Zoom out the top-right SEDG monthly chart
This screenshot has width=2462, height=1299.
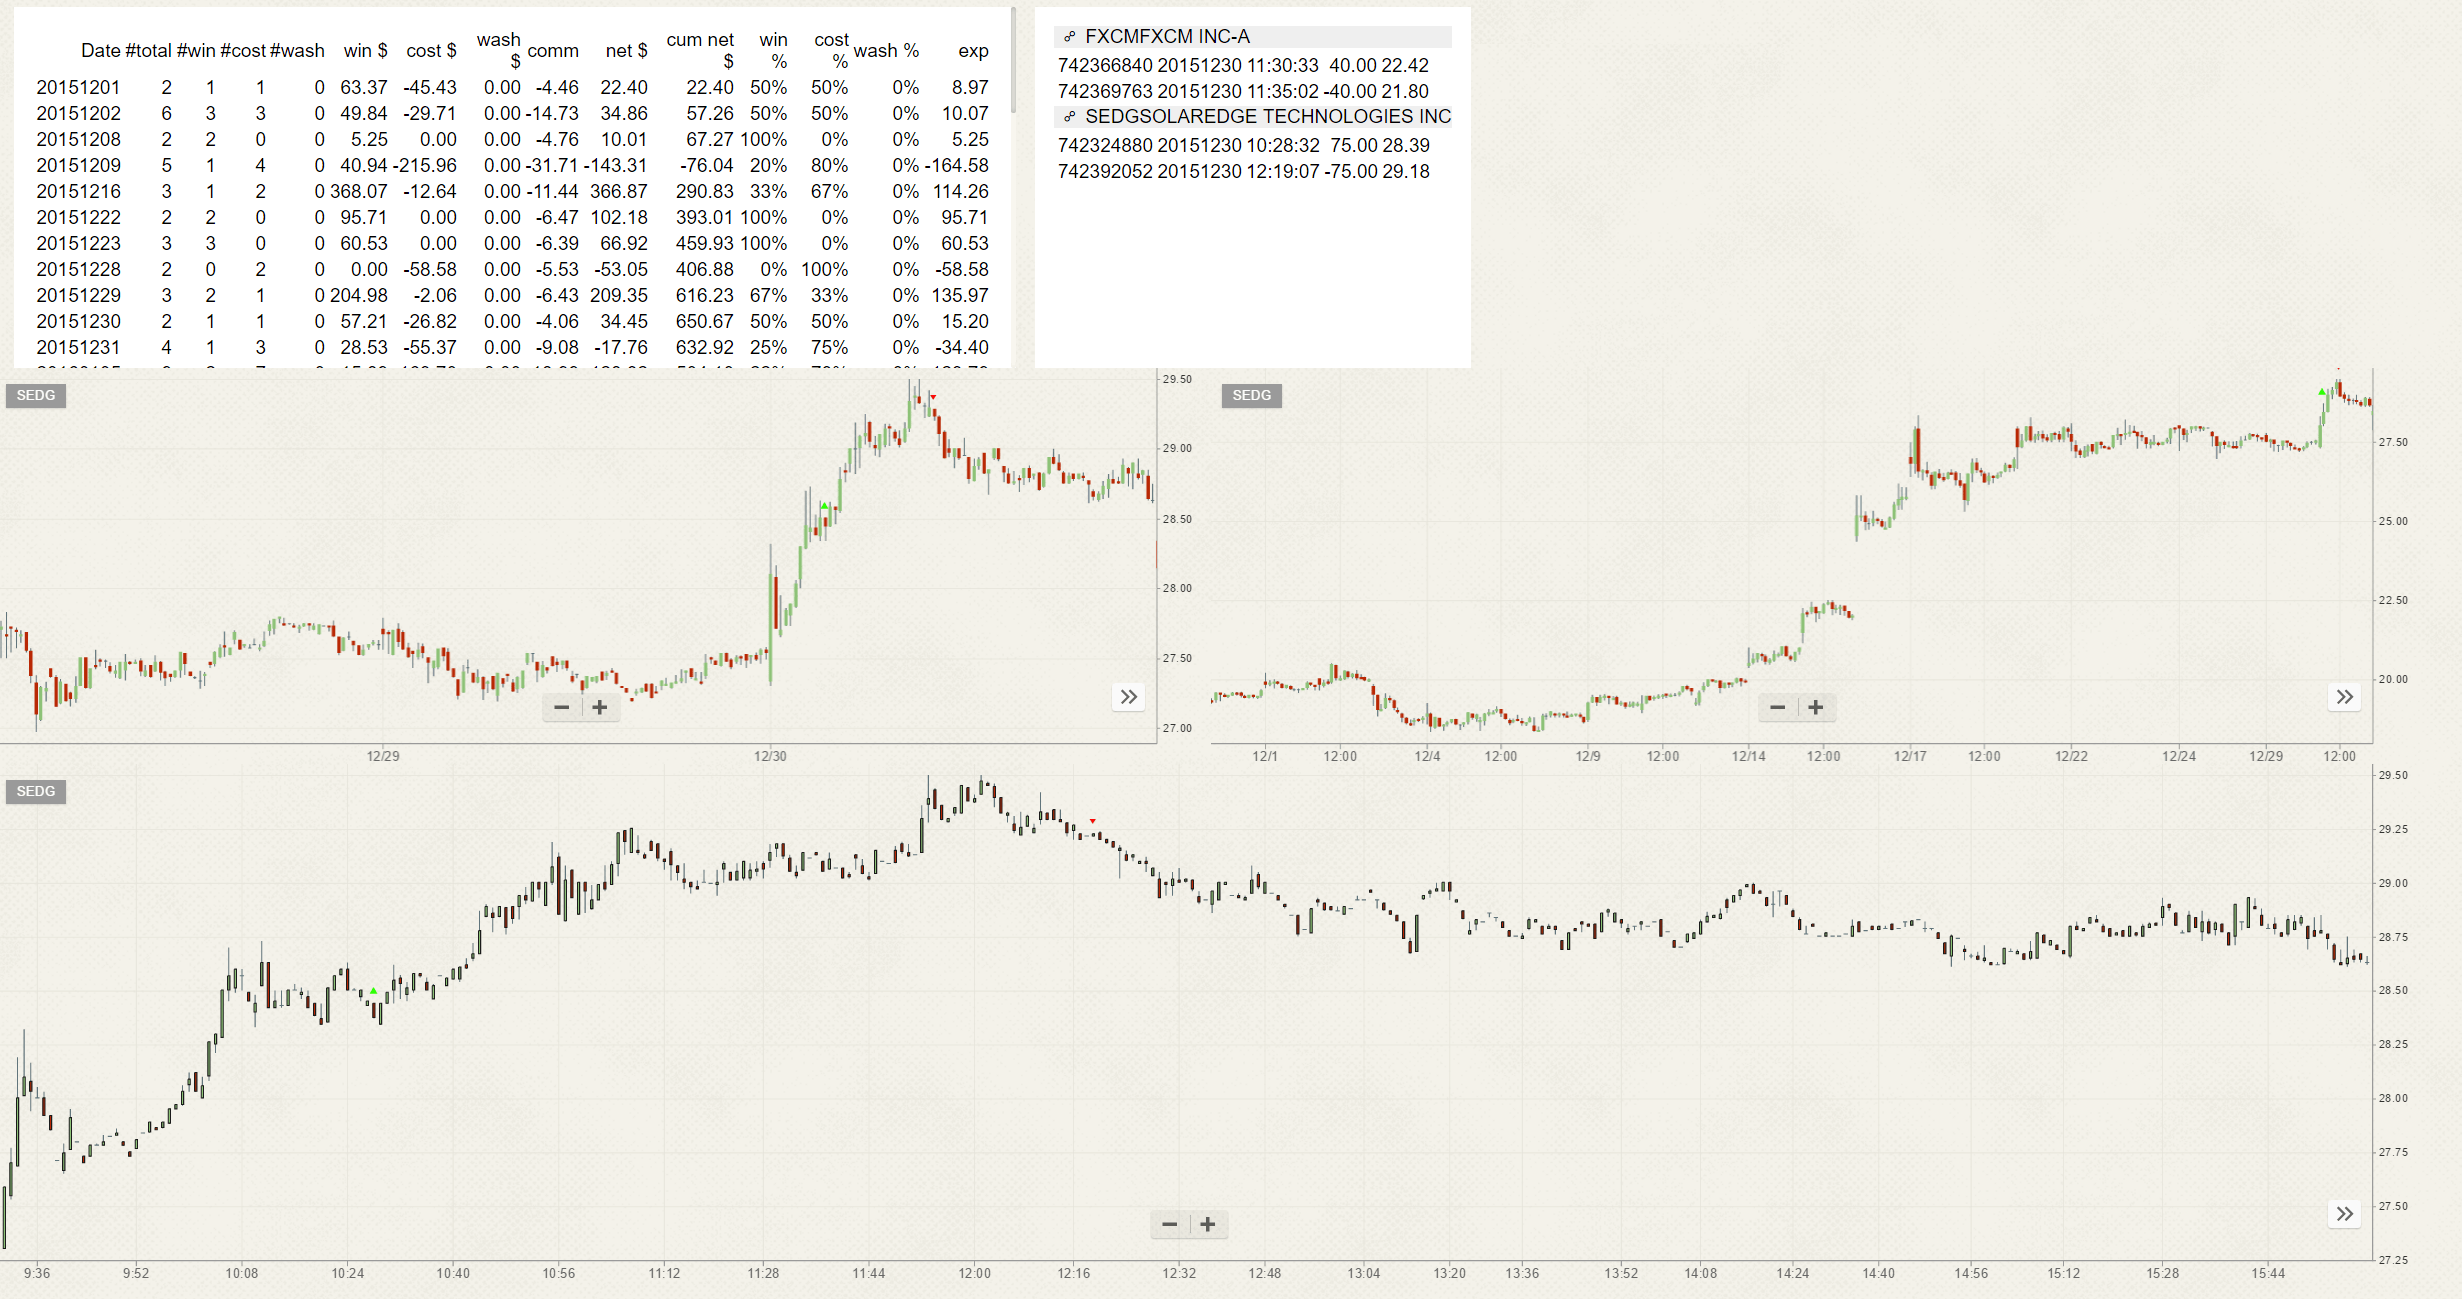pyautogui.click(x=1778, y=707)
